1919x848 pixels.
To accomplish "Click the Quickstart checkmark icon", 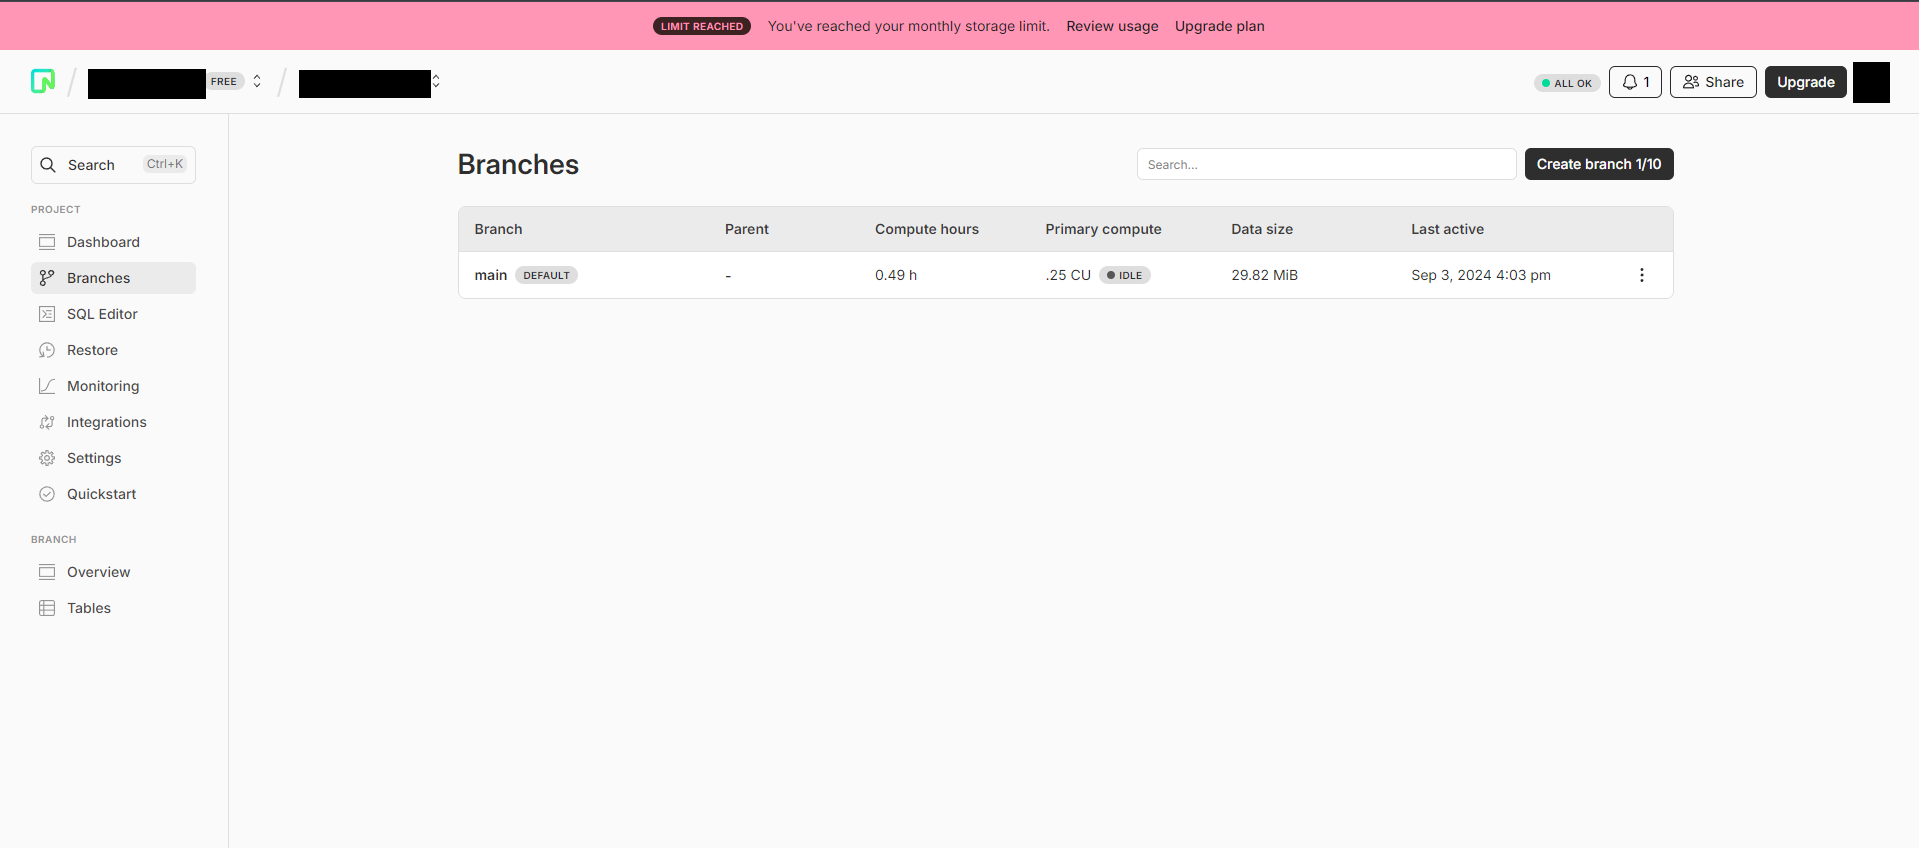I will 47,494.
